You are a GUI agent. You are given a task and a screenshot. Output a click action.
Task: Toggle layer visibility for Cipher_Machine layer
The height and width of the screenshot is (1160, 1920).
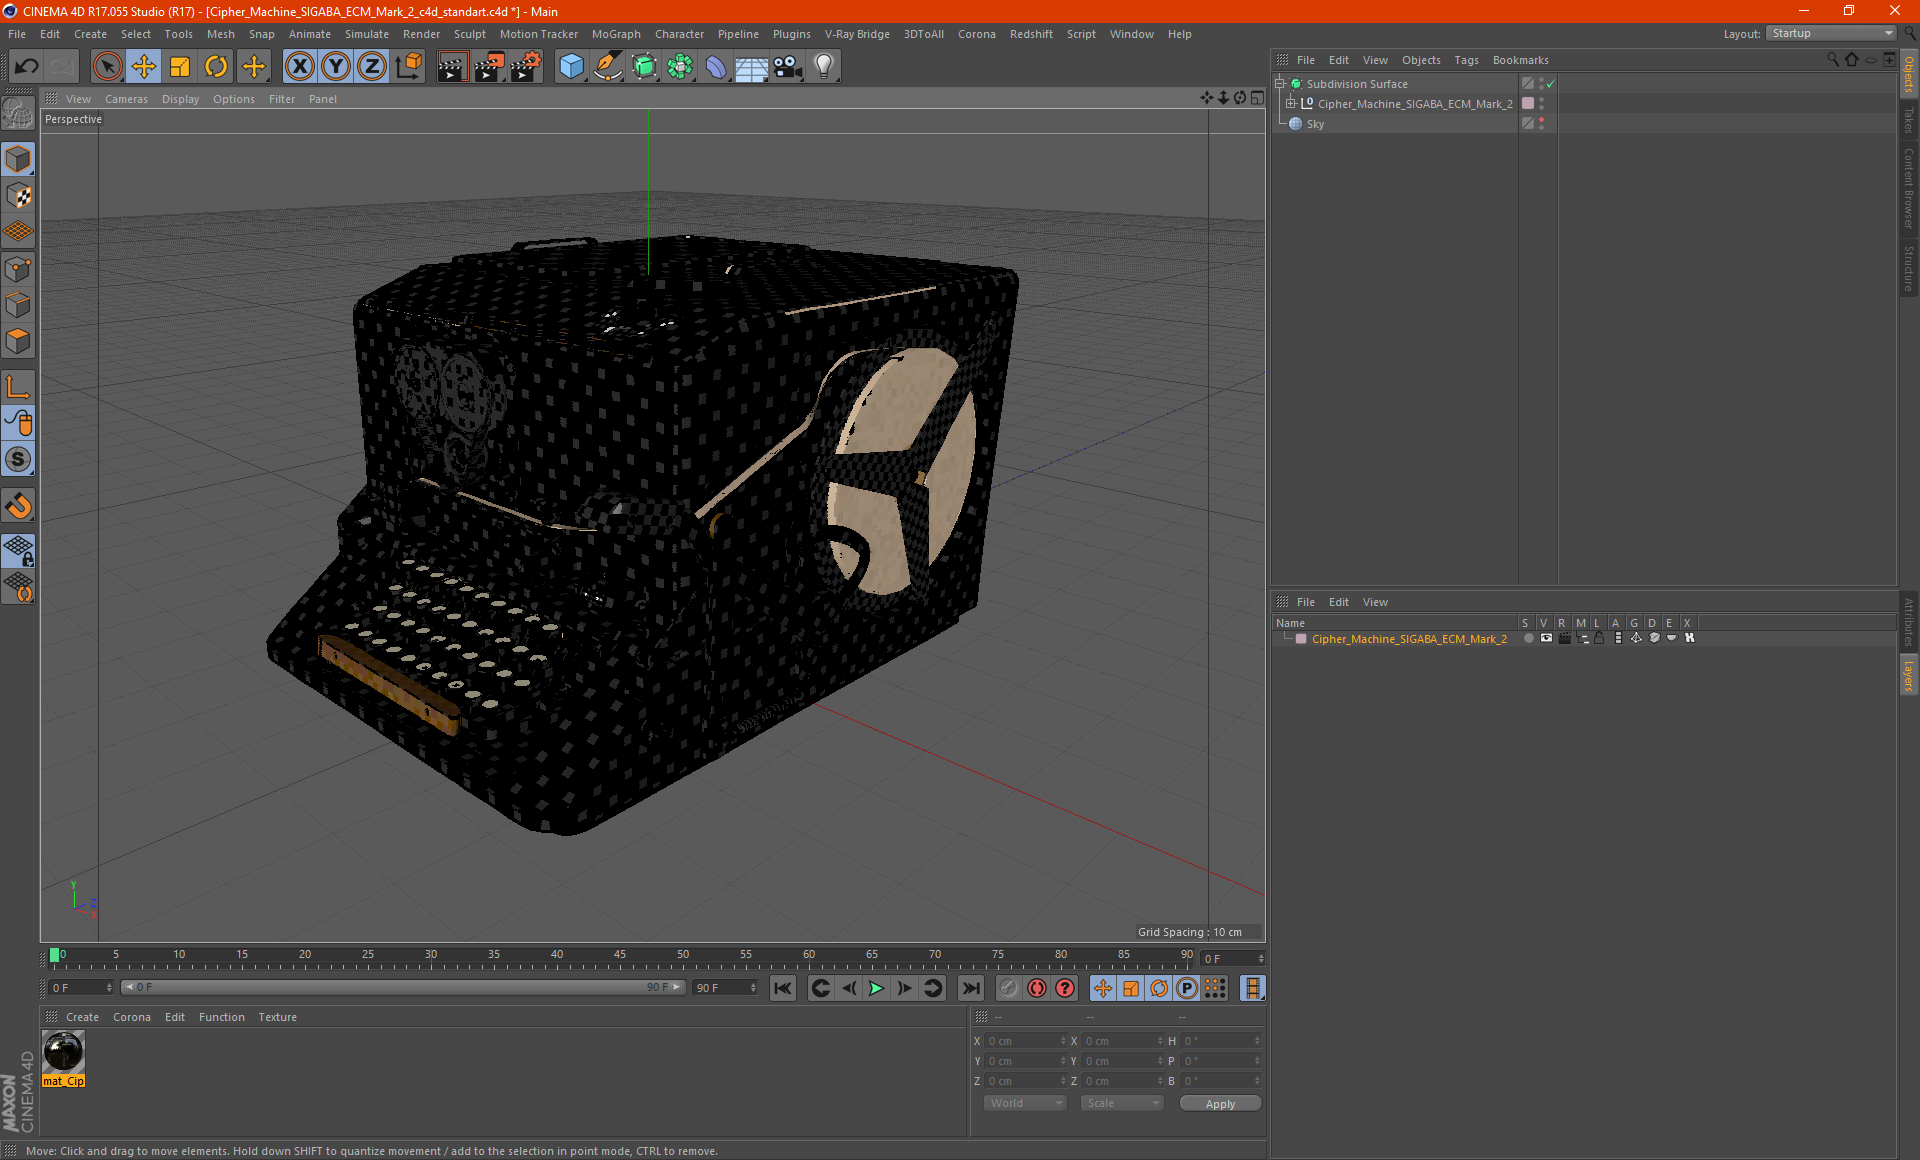tap(1546, 638)
